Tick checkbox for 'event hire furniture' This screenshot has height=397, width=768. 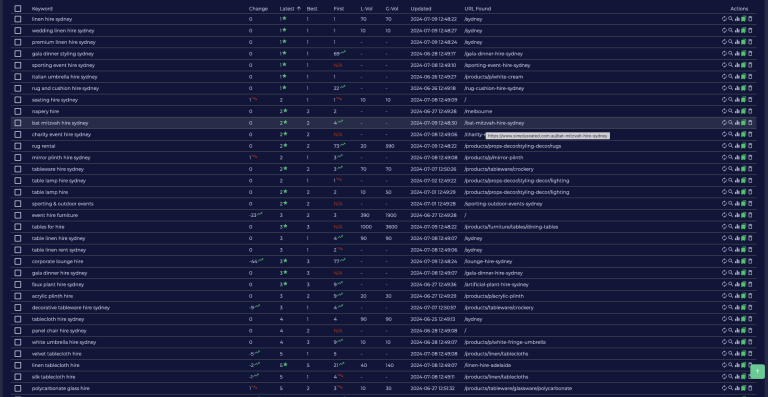(x=18, y=215)
